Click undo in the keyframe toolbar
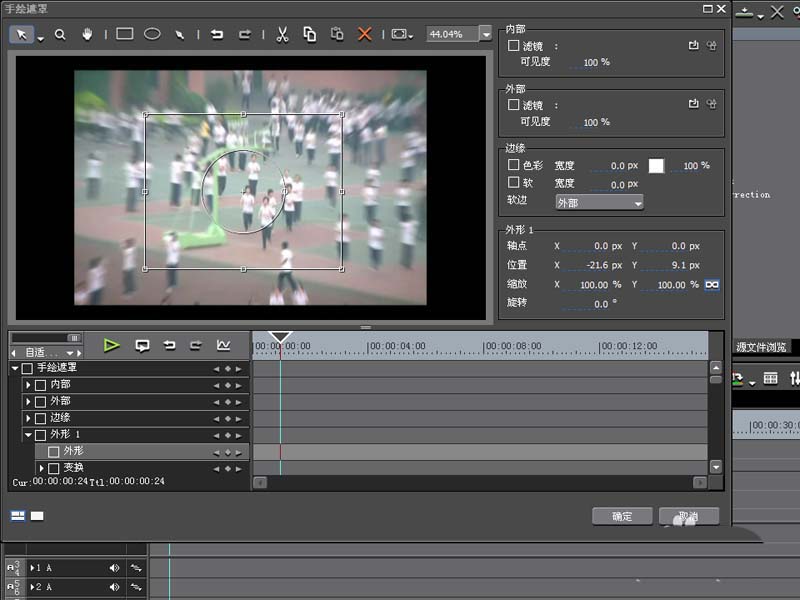Viewport: 800px width, 600px height. pos(169,345)
